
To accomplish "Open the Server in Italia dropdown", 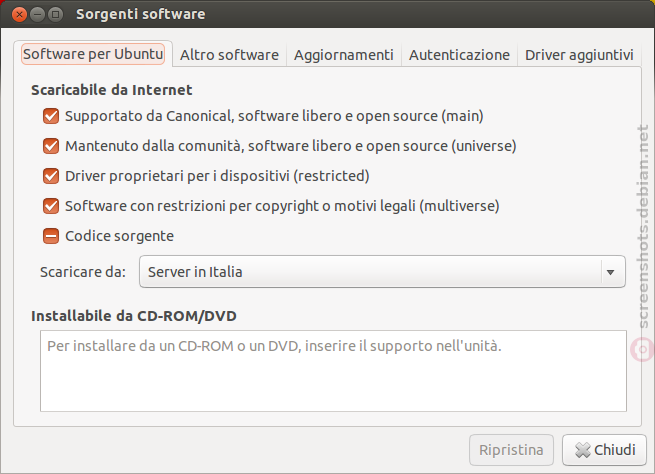I will pyautogui.click(x=382, y=272).
